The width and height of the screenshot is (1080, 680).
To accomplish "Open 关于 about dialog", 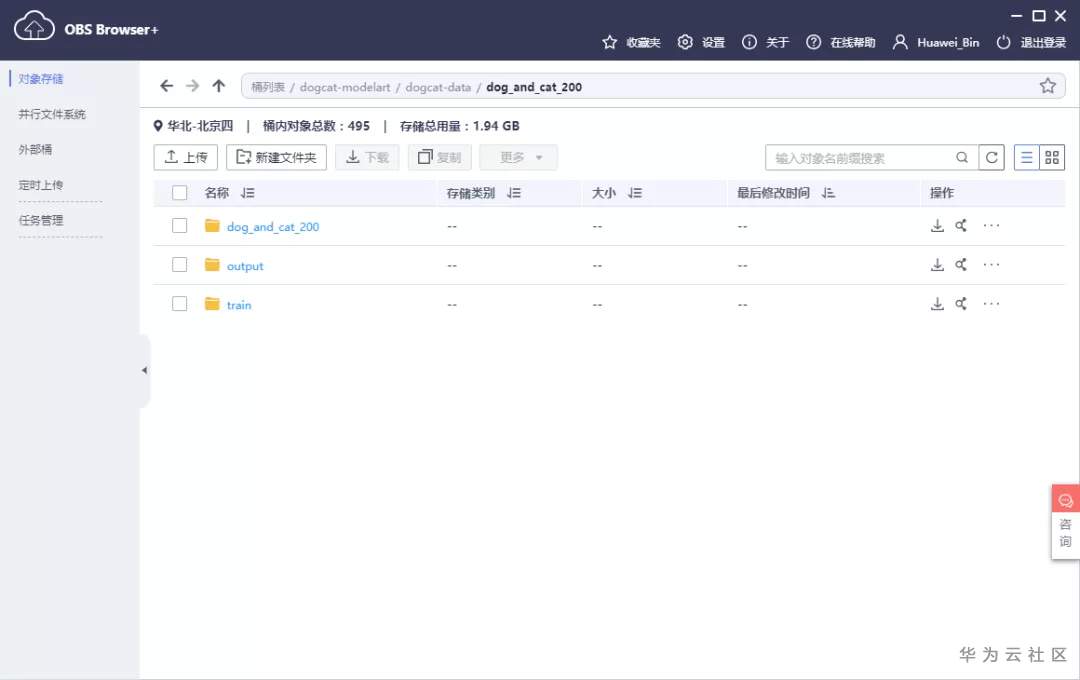I will [765, 43].
